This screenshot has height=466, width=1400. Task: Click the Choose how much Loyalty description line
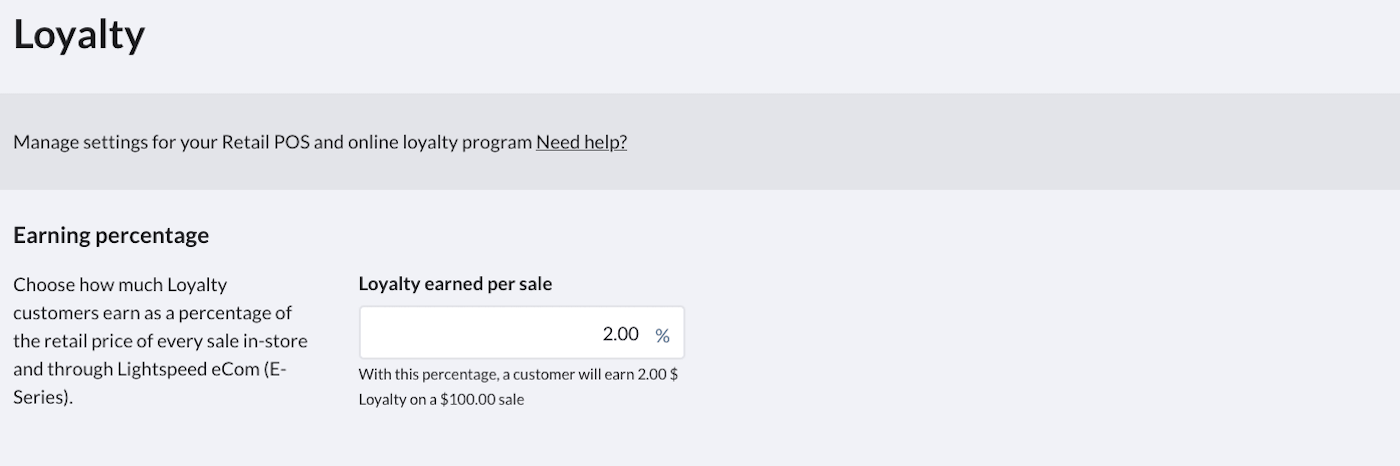[120, 285]
